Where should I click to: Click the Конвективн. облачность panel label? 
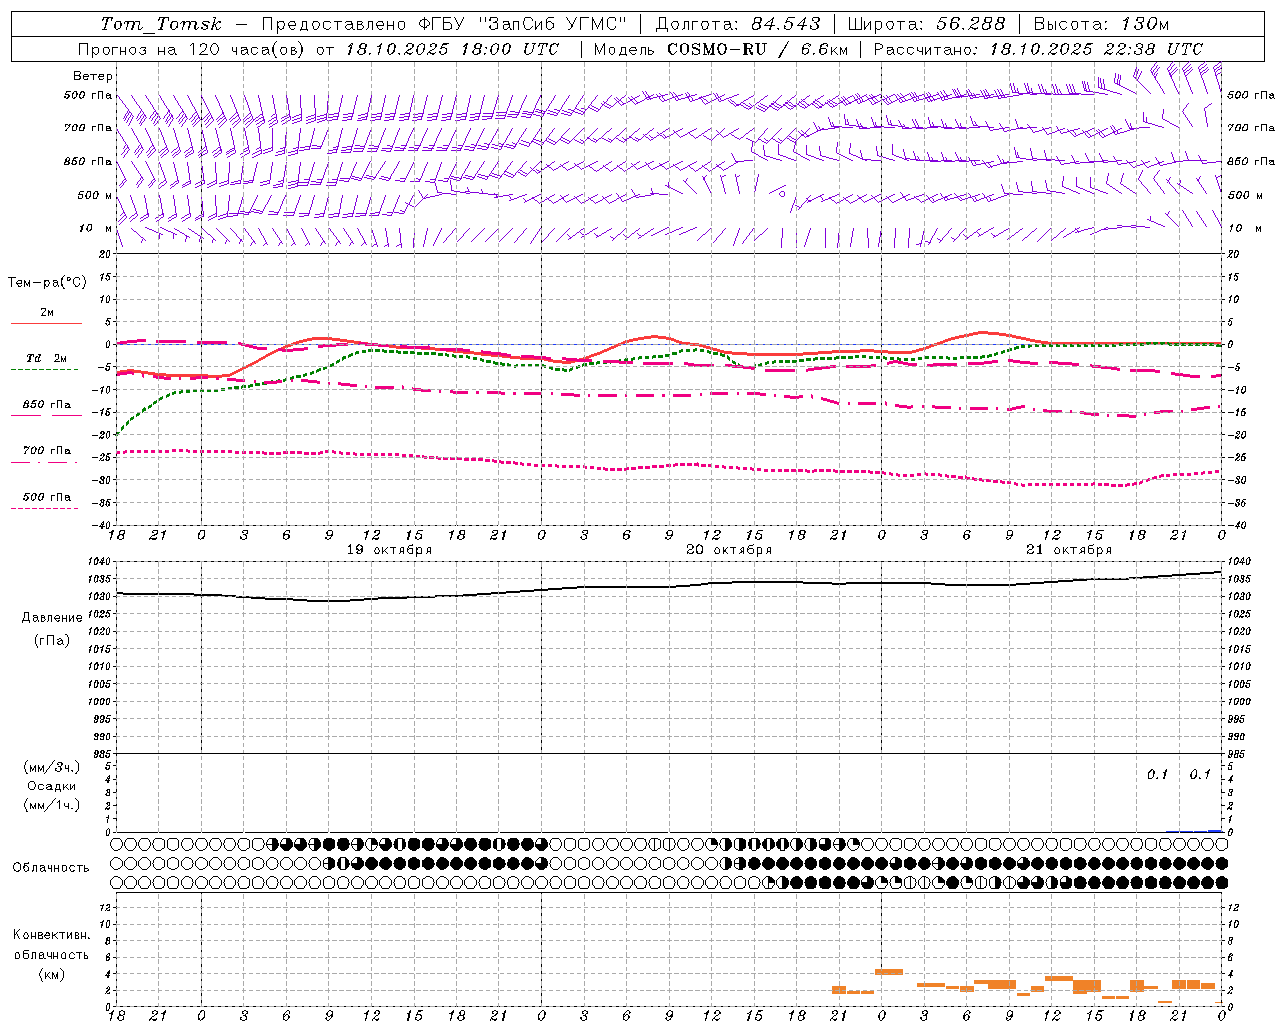point(52,945)
